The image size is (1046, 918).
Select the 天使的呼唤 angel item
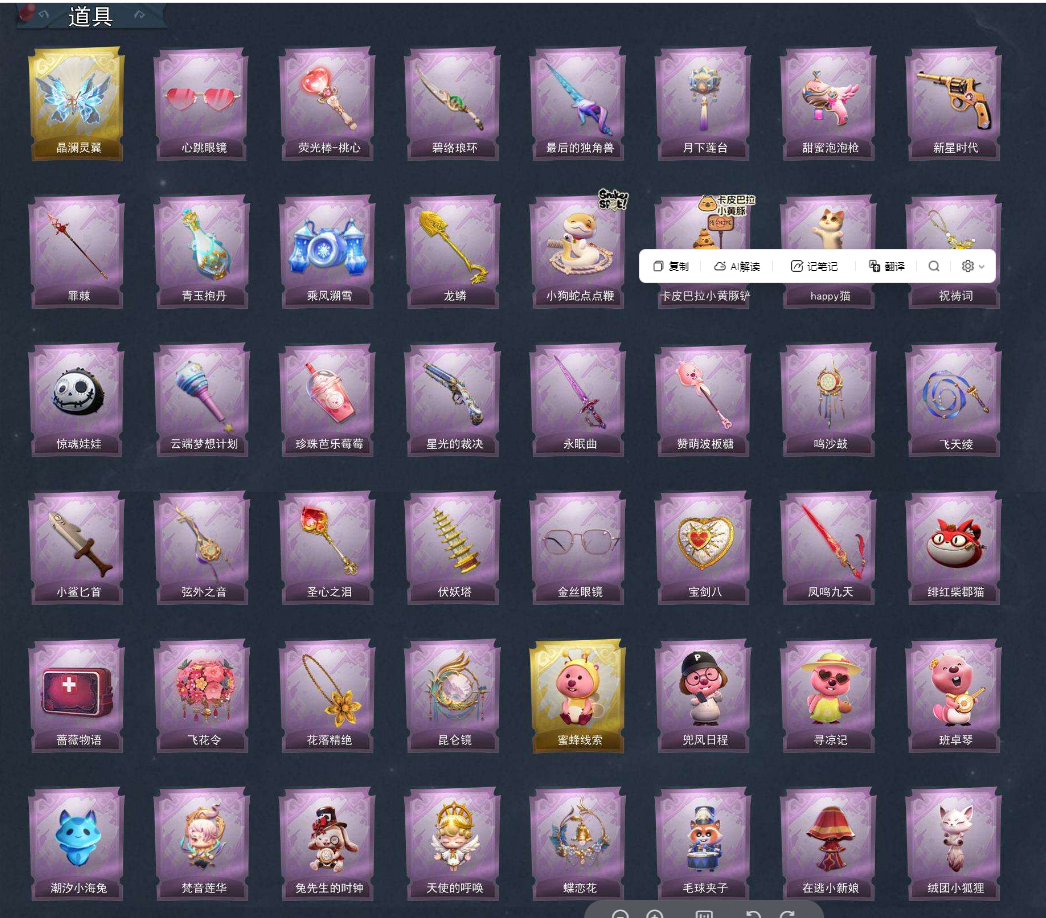(452, 844)
